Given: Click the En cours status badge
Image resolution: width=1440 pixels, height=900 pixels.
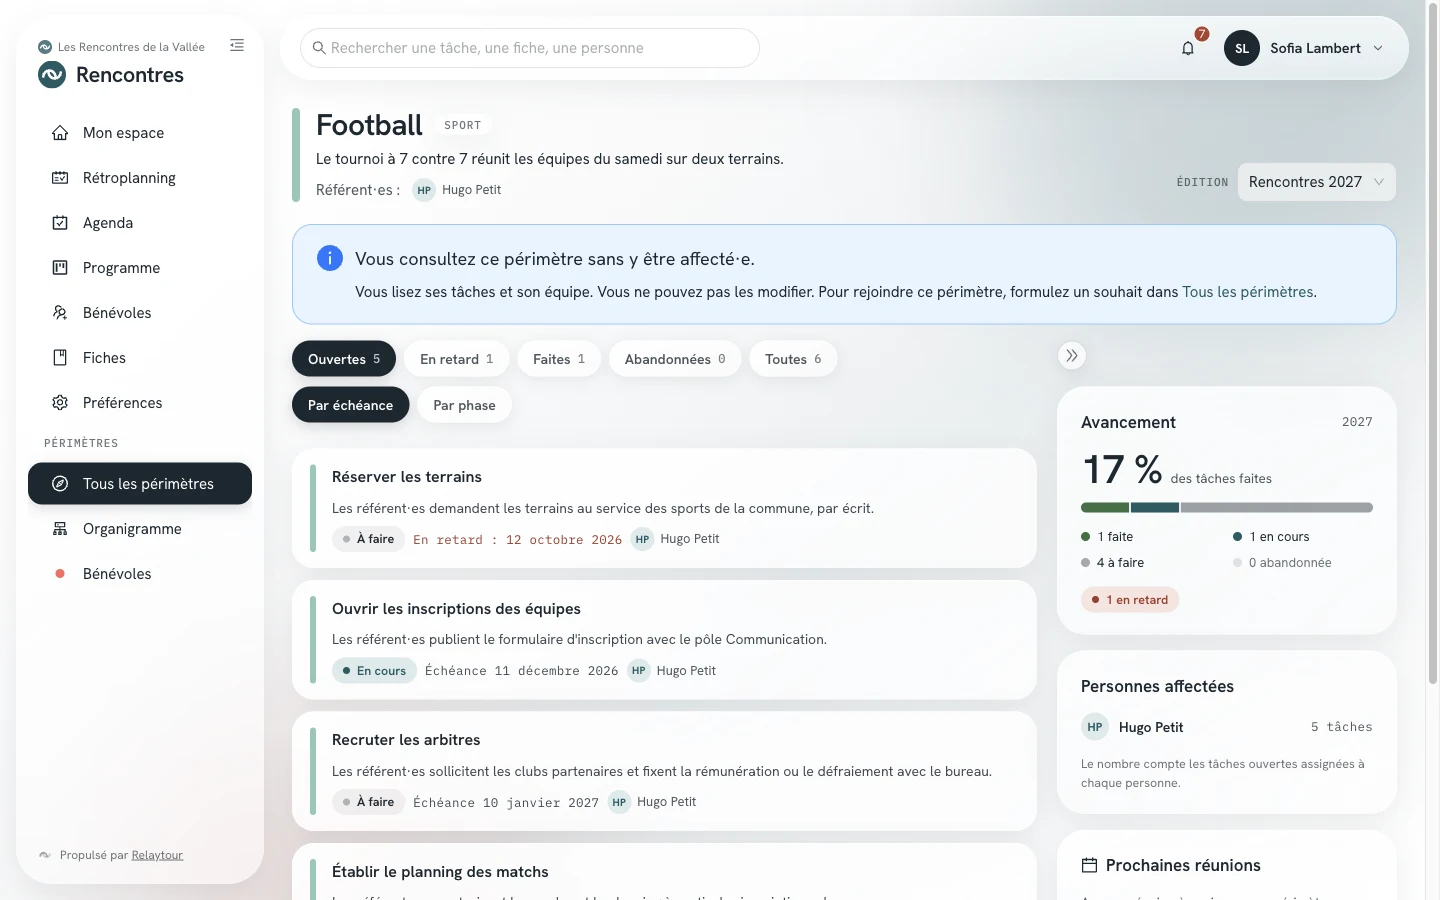Looking at the screenshot, I should [x=374, y=671].
